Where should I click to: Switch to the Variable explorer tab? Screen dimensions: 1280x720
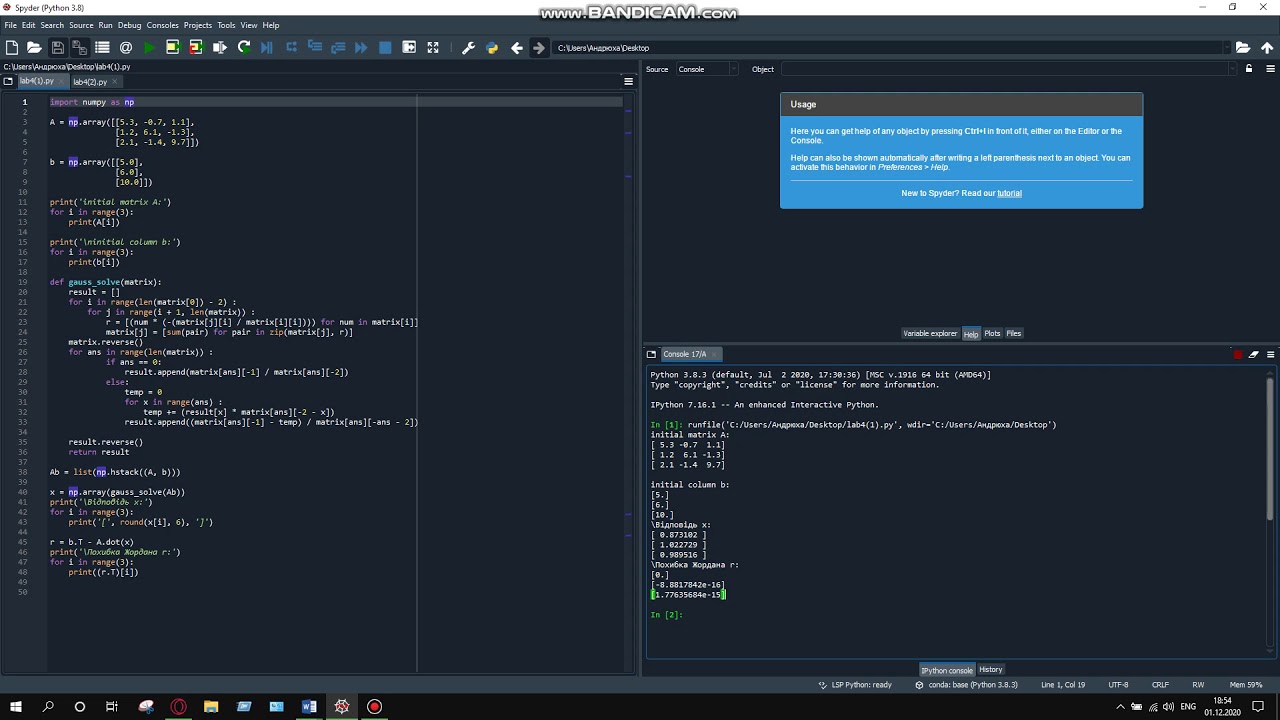930,333
